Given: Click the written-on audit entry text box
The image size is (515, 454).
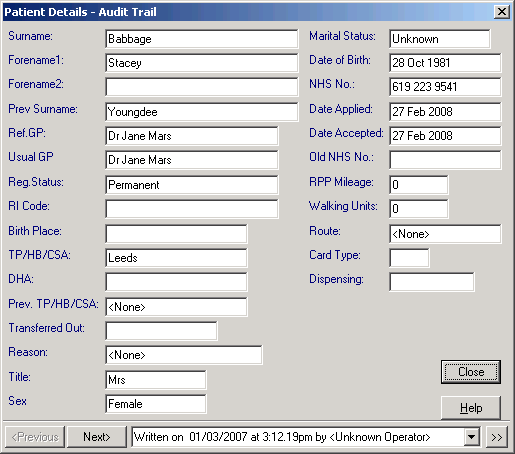Looking at the screenshot, I should coord(298,437).
